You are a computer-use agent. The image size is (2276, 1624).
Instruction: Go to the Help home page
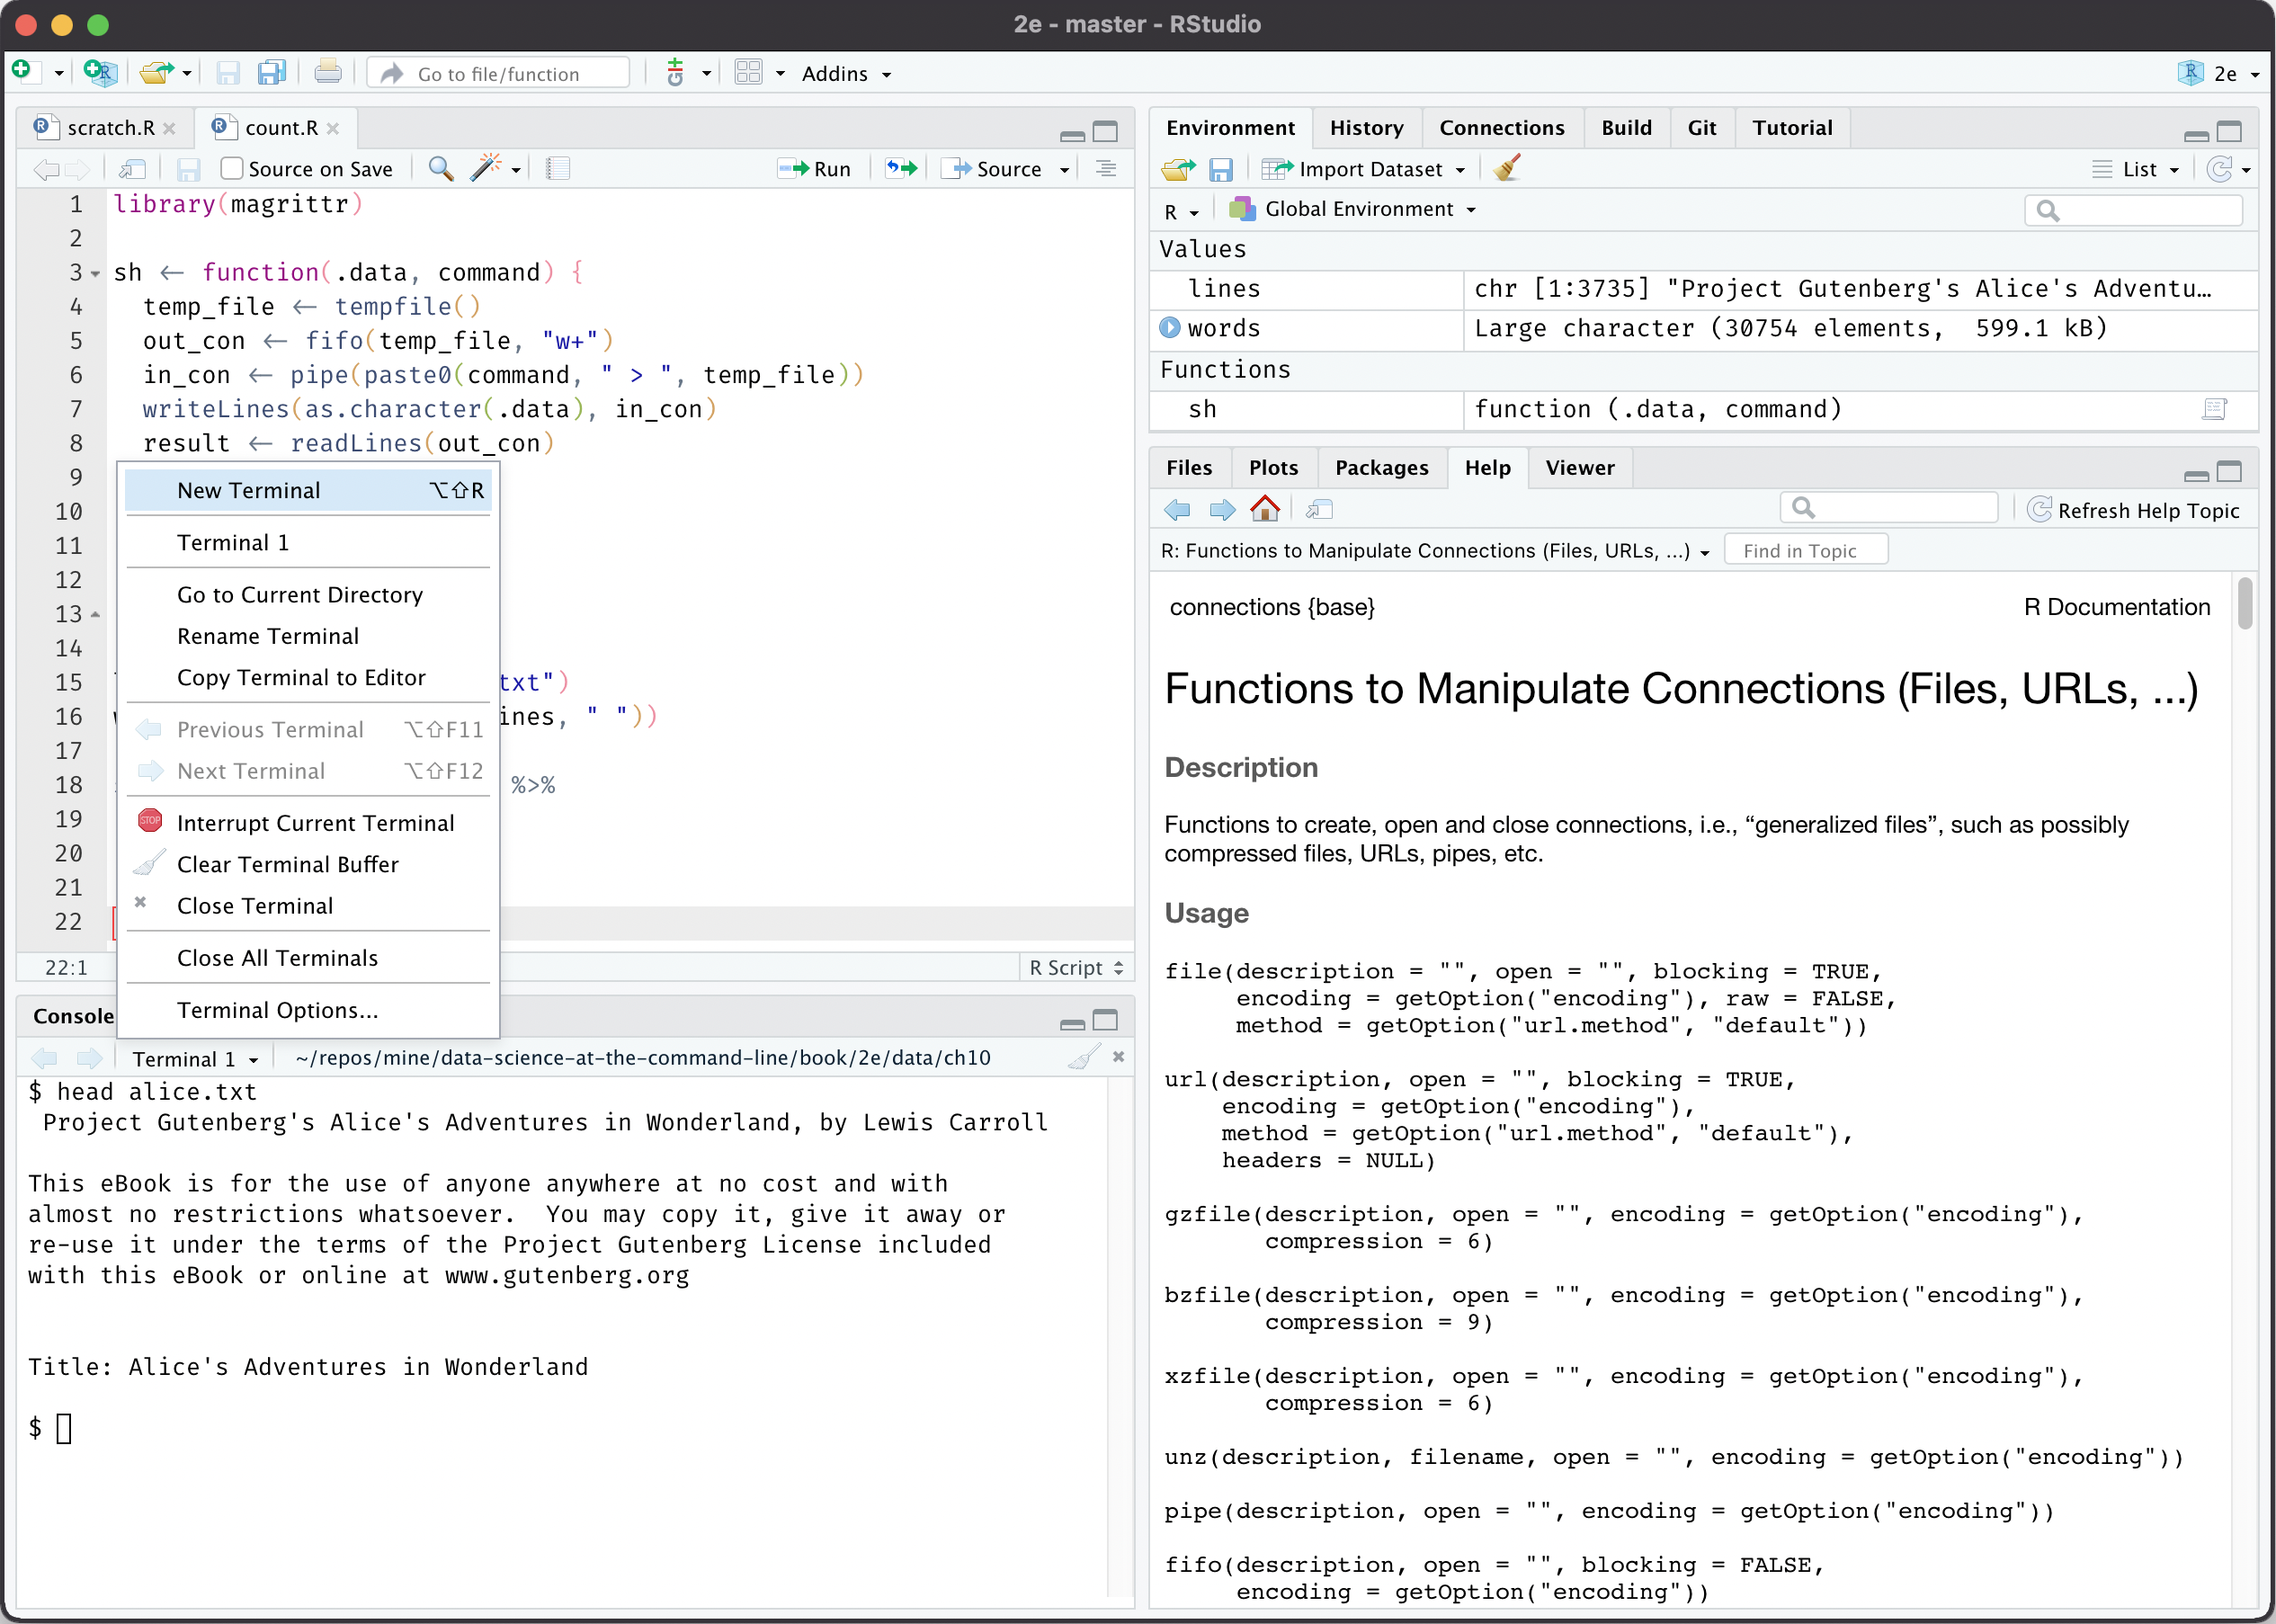click(x=1265, y=509)
